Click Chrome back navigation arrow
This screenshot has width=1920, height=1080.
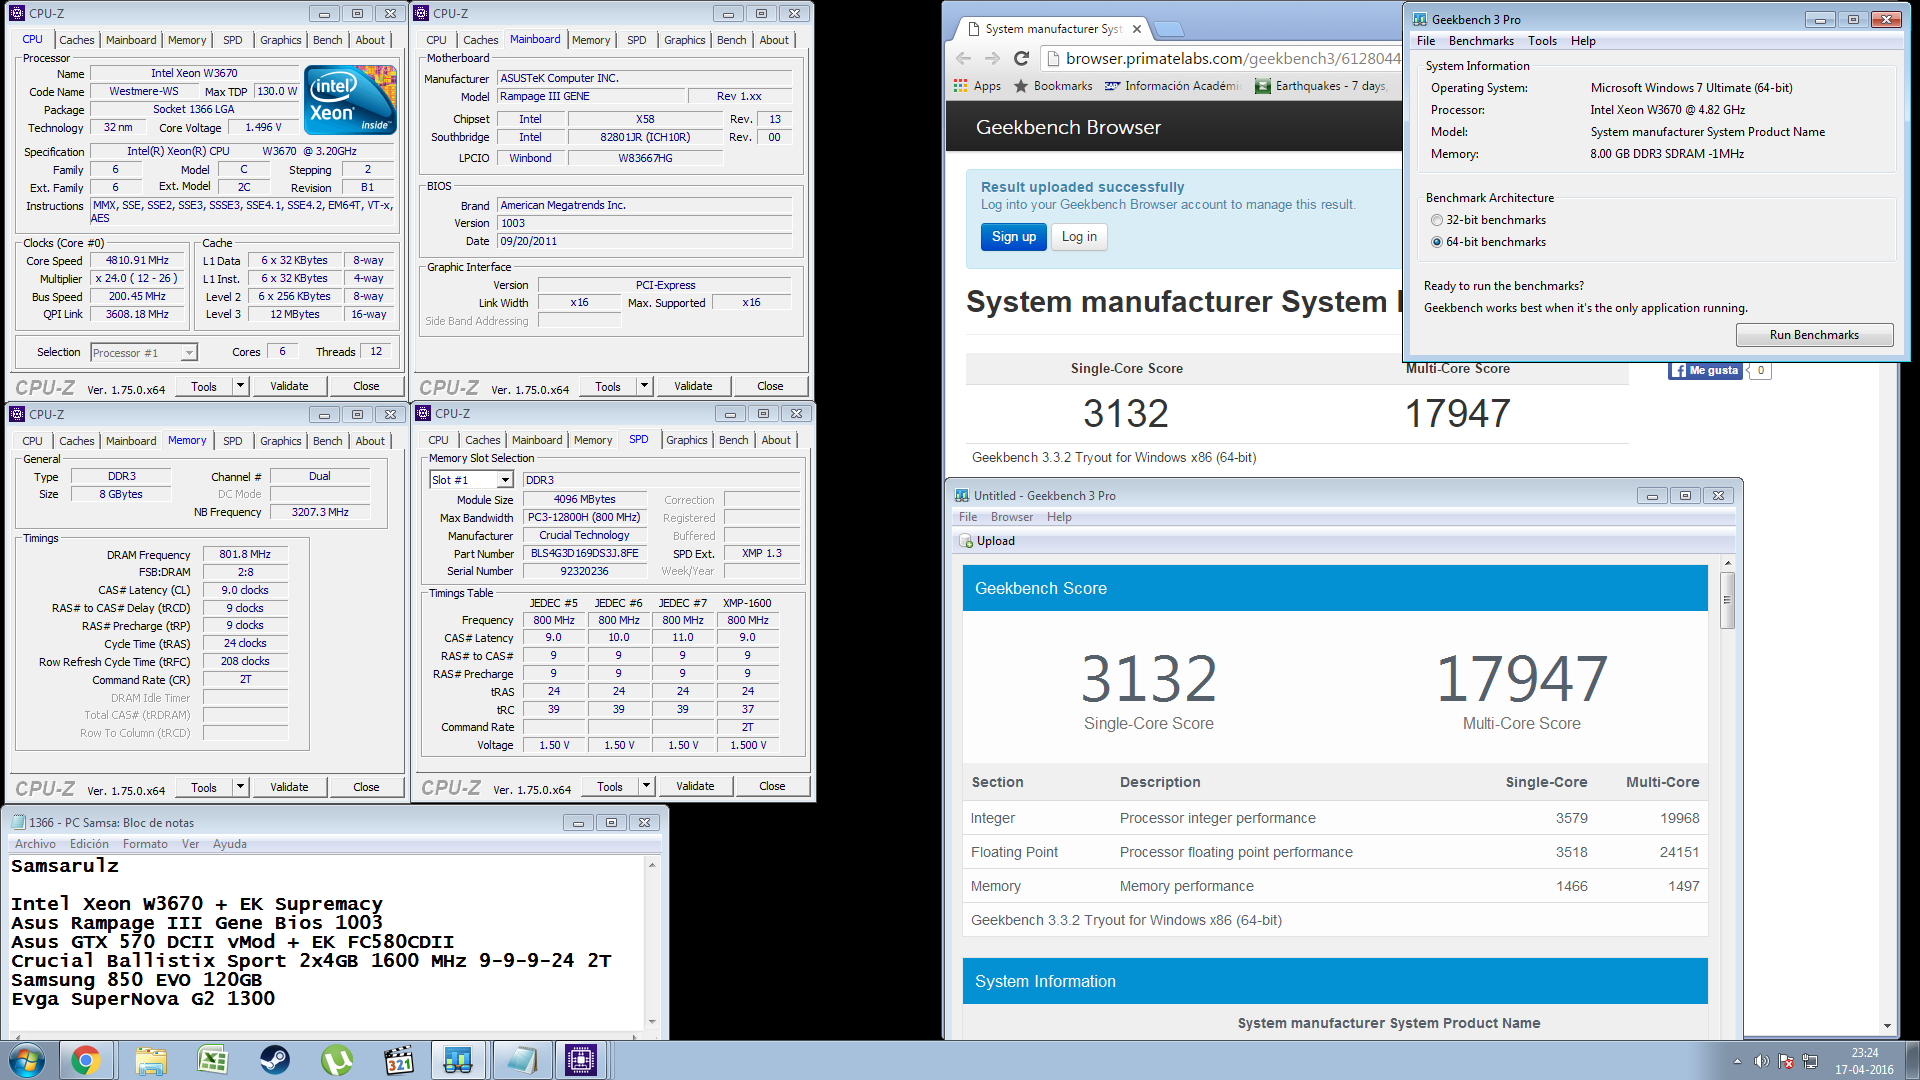pos(963,58)
